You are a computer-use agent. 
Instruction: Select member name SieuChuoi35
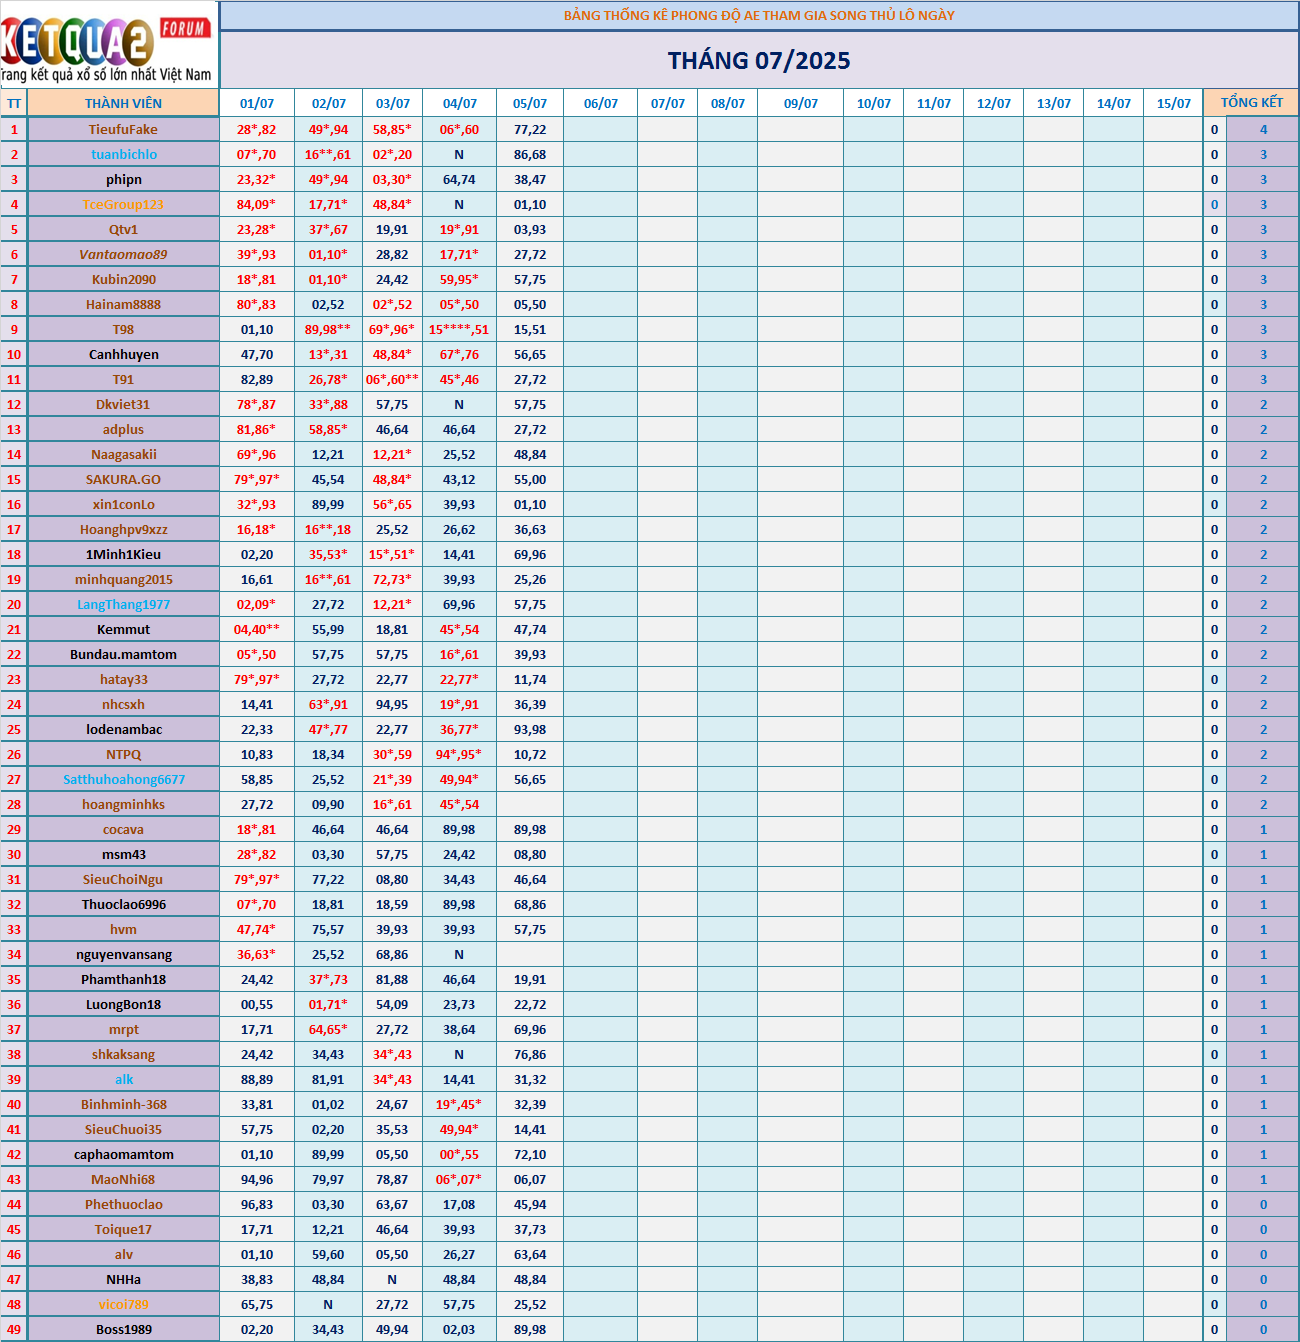tap(123, 1129)
